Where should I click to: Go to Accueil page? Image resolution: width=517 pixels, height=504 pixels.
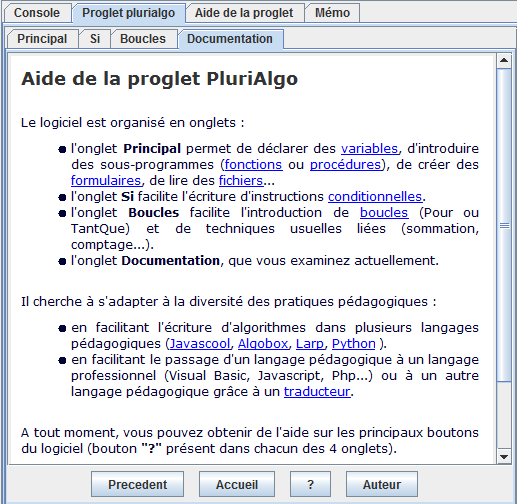237,484
